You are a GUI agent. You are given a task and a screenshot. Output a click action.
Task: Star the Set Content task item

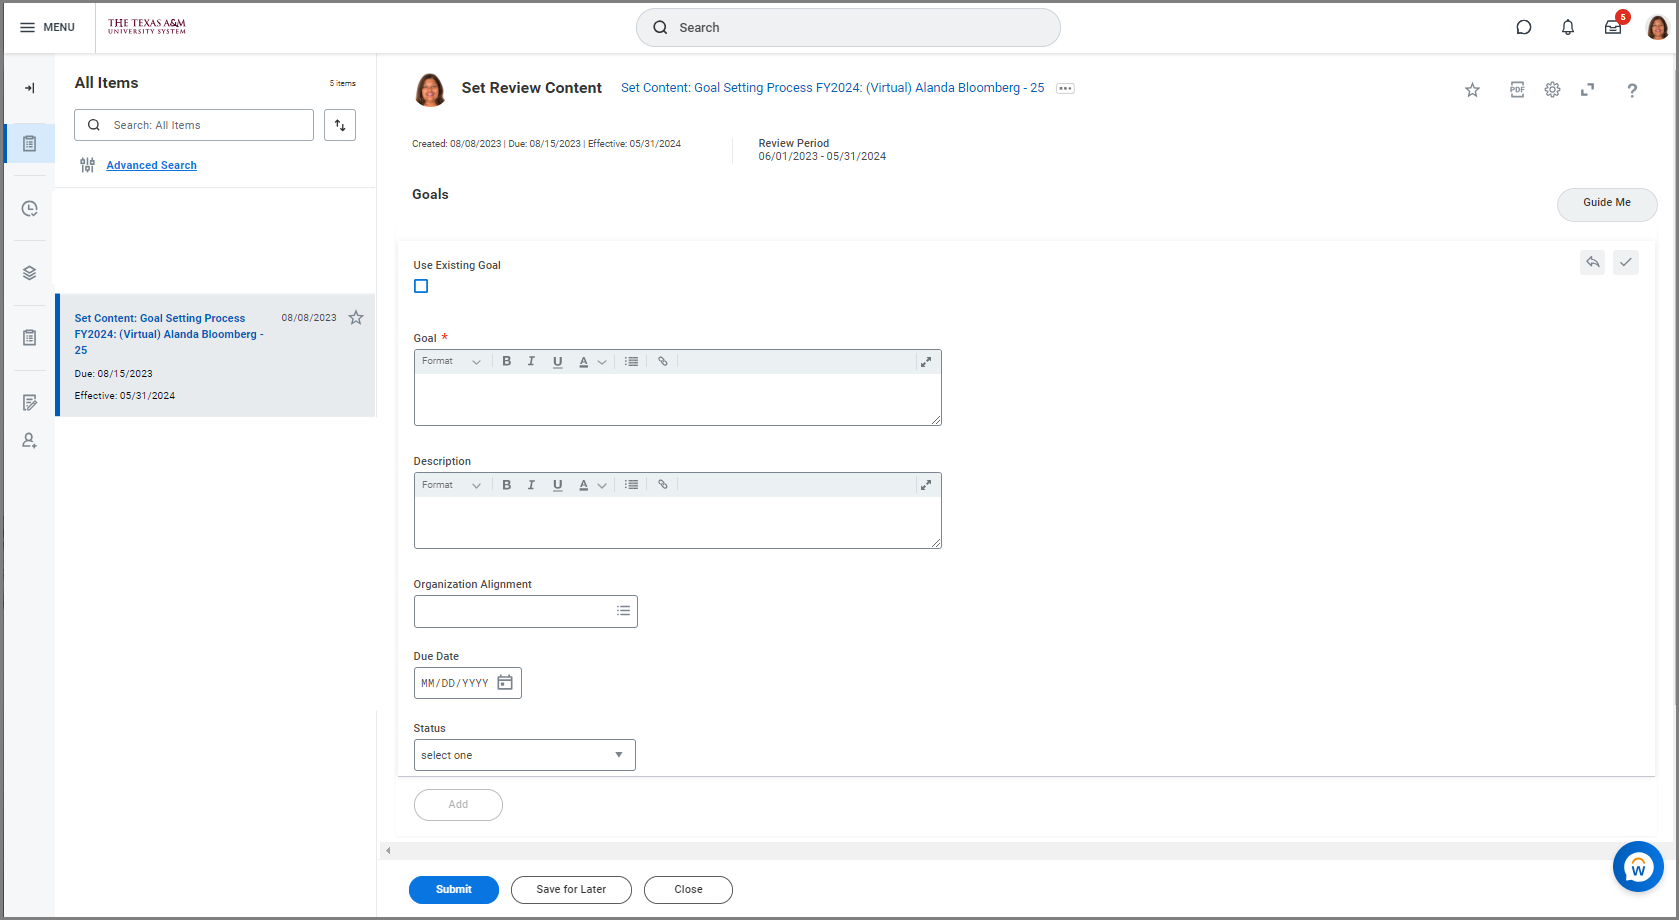point(356,318)
